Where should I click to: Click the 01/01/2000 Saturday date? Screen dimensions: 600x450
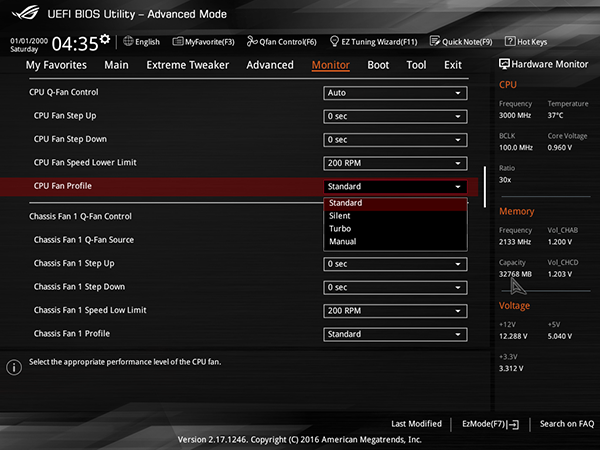pos(29,45)
